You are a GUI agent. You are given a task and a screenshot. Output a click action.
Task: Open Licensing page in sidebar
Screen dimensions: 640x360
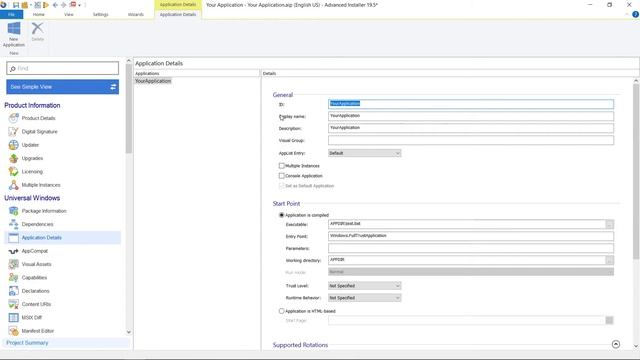click(x=32, y=171)
